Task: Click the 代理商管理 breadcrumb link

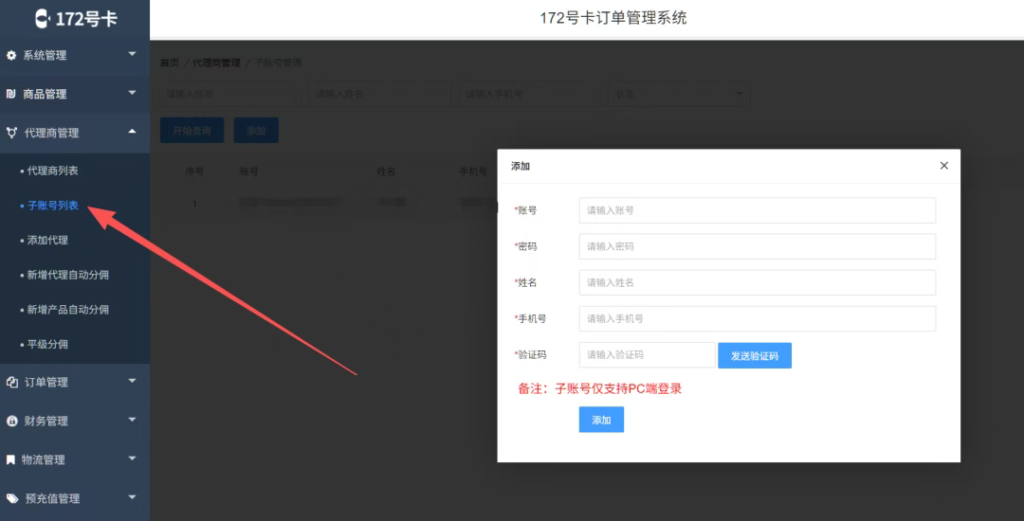Action: coord(216,63)
